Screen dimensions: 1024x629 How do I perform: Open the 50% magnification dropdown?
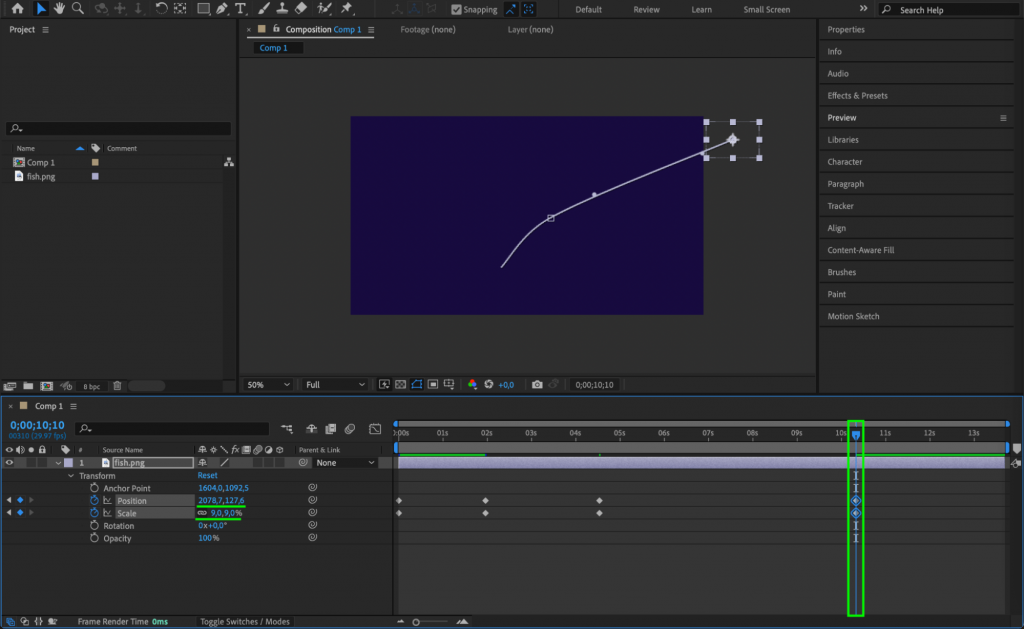(266, 384)
